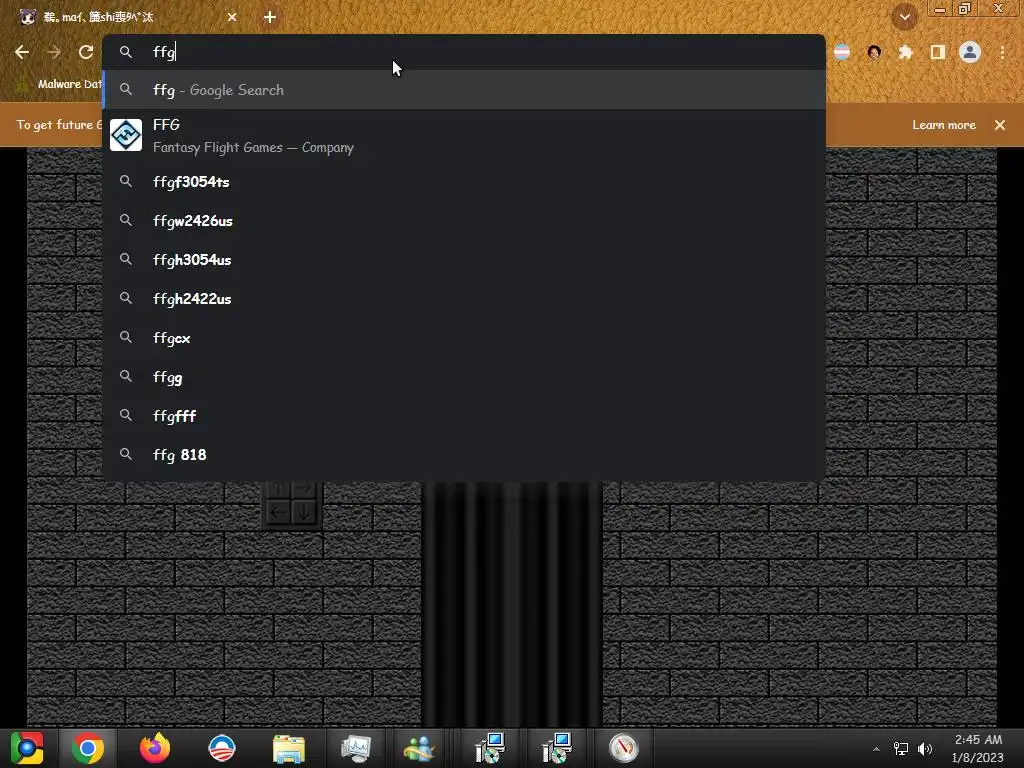Image resolution: width=1024 pixels, height=768 pixels.
Task: Go back using the browser back arrow
Action: [22, 52]
